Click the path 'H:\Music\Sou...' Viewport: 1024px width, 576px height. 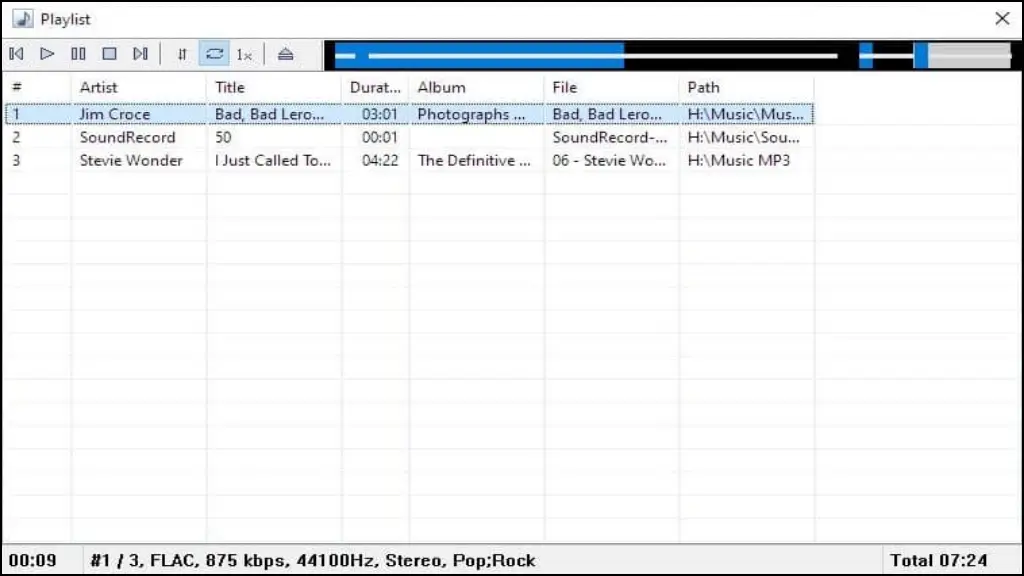click(743, 138)
